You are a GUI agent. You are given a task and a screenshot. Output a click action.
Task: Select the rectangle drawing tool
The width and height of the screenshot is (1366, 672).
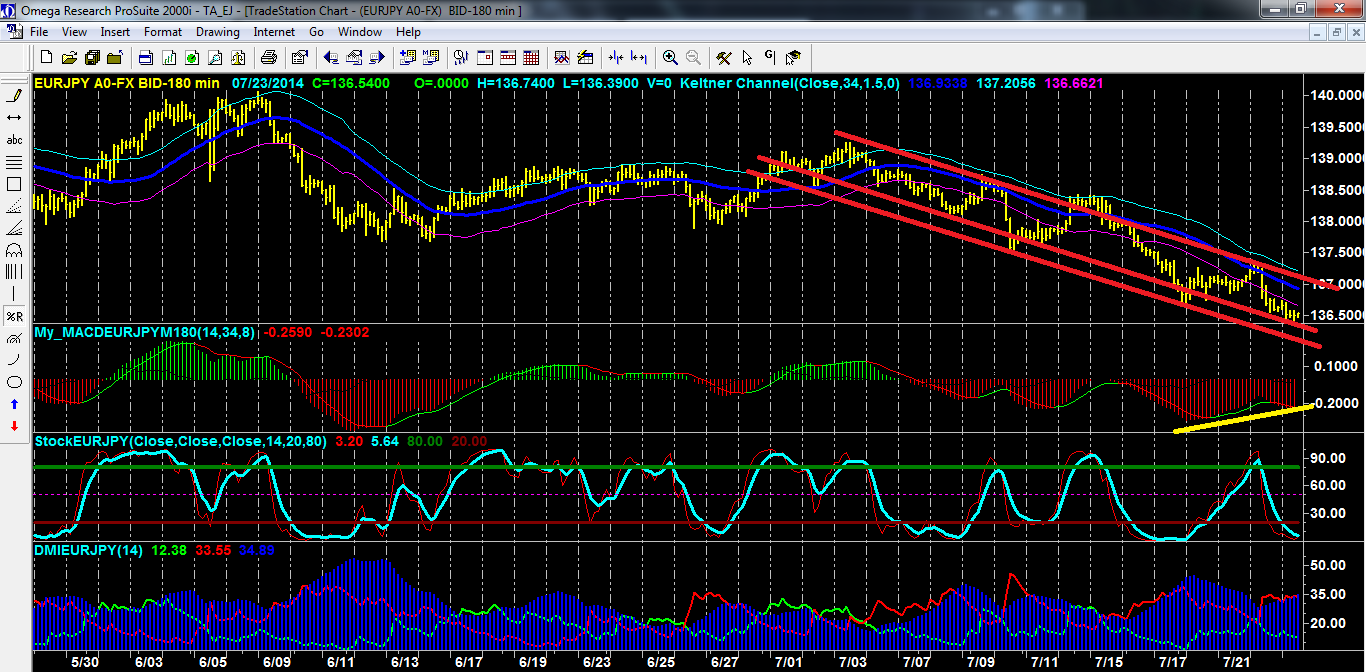(x=15, y=184)
